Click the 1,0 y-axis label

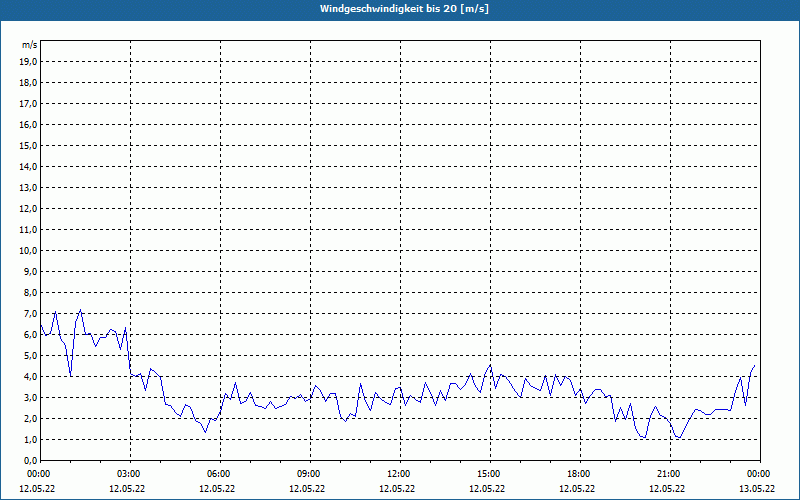[30, 440]
